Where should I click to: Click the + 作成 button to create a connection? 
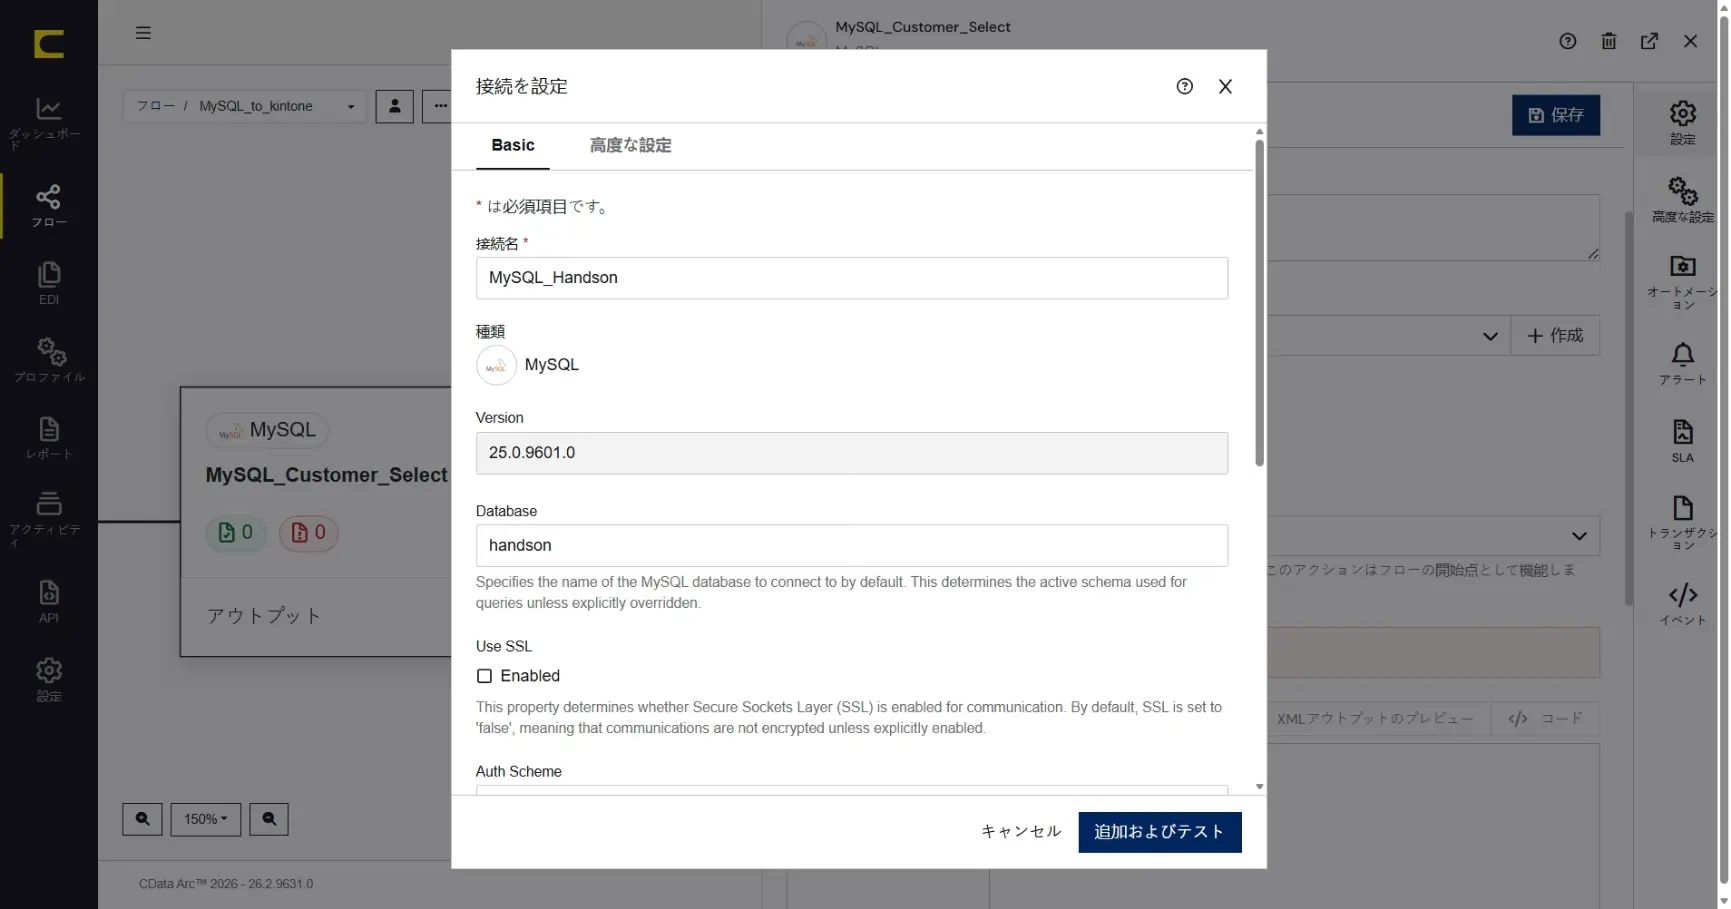coord(1555,336)
